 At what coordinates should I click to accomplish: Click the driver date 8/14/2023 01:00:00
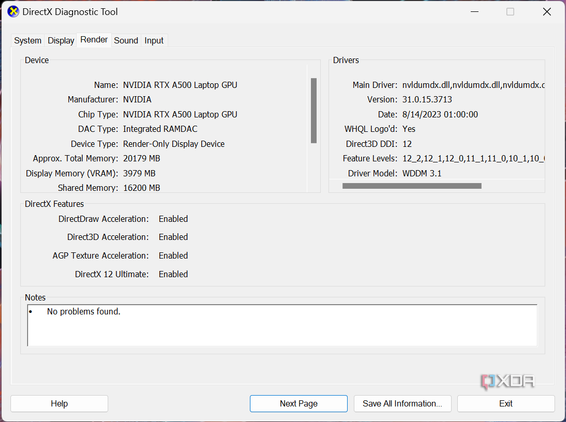[x=440, y=114]
